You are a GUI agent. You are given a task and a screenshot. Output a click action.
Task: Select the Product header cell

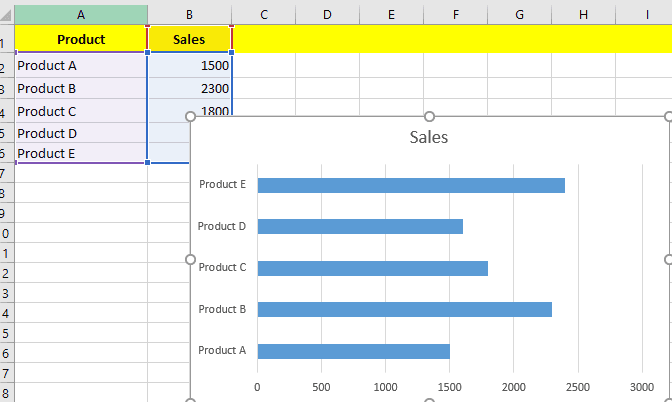81,40
